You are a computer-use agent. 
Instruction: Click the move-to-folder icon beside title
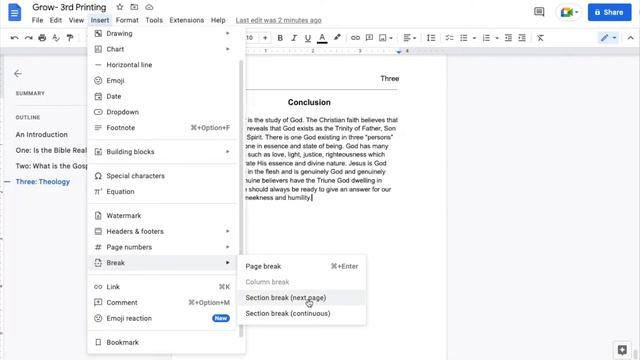pyautogui.click(x=134, y=7)
